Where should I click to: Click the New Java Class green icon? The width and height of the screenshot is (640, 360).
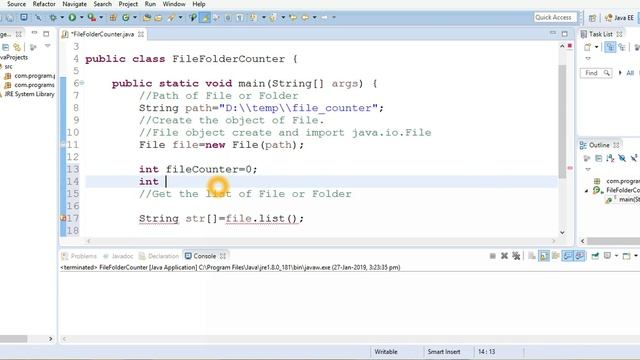coord(126,18)
